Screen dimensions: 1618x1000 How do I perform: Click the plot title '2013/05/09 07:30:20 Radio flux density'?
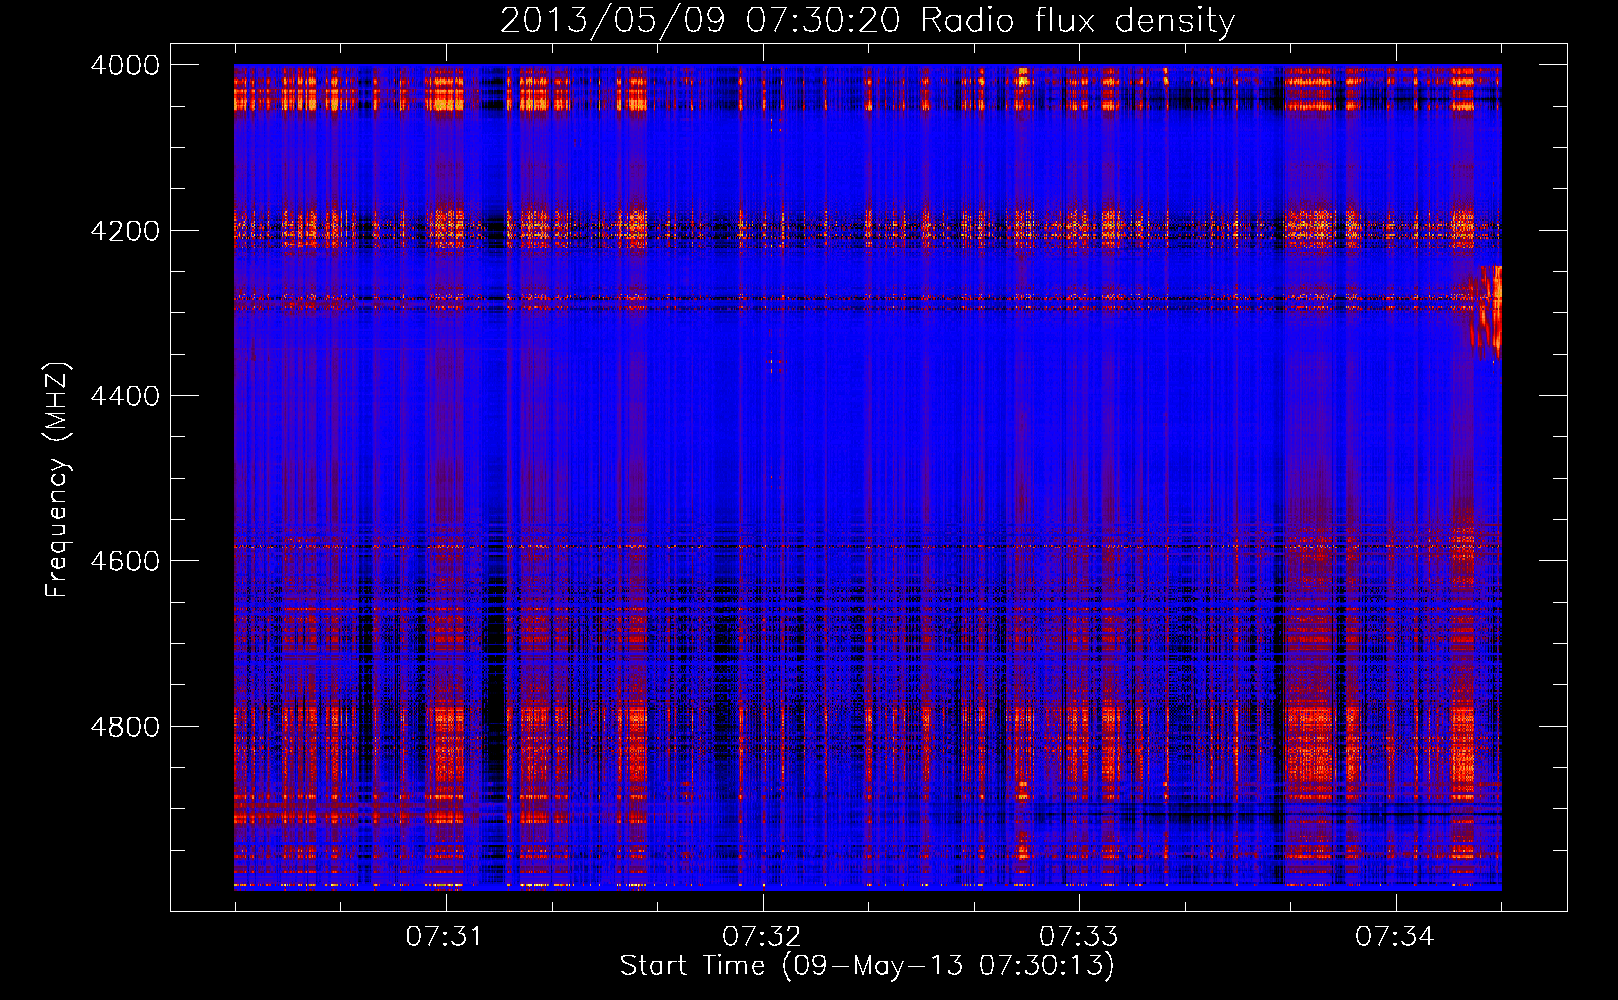click(867, 21)
